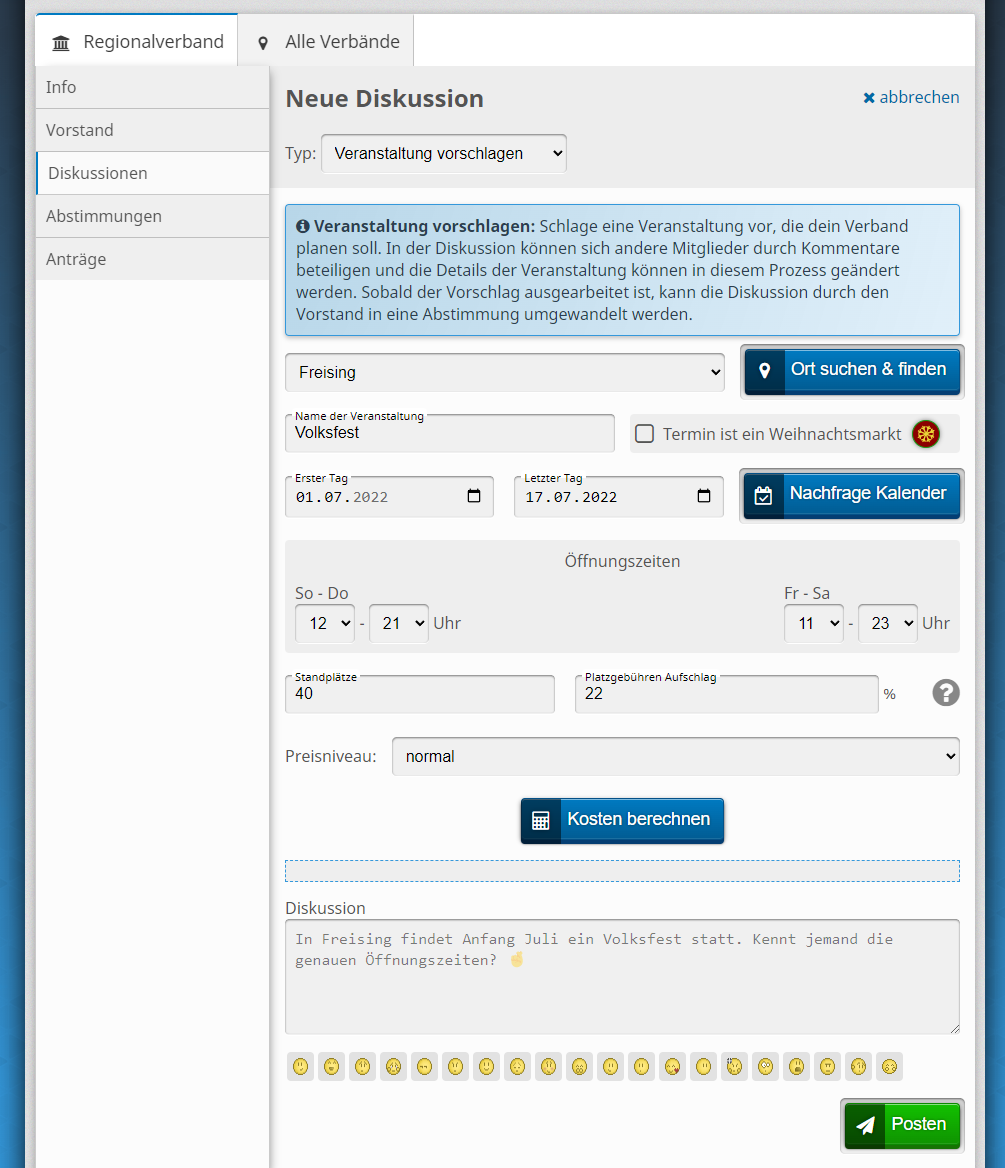
Task: Open the date picker in Erster Tag field
Action: (x=474, y=497)
